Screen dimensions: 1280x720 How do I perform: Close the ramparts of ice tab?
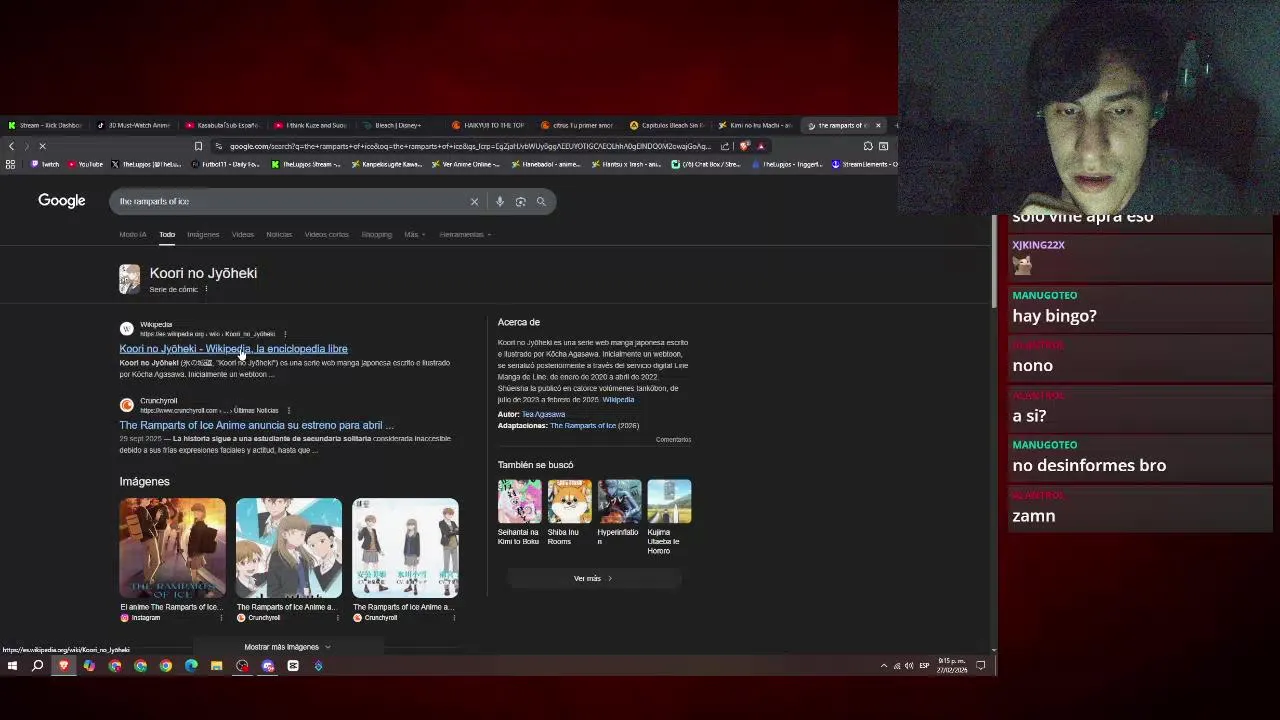[x=878, y=126]
